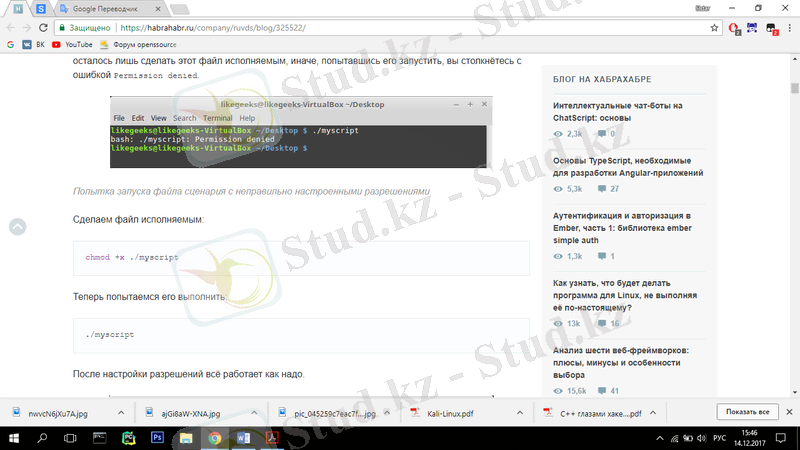Click the scroll-to-top round arrow button
The image size is (800, 450).
click(18, 227)
